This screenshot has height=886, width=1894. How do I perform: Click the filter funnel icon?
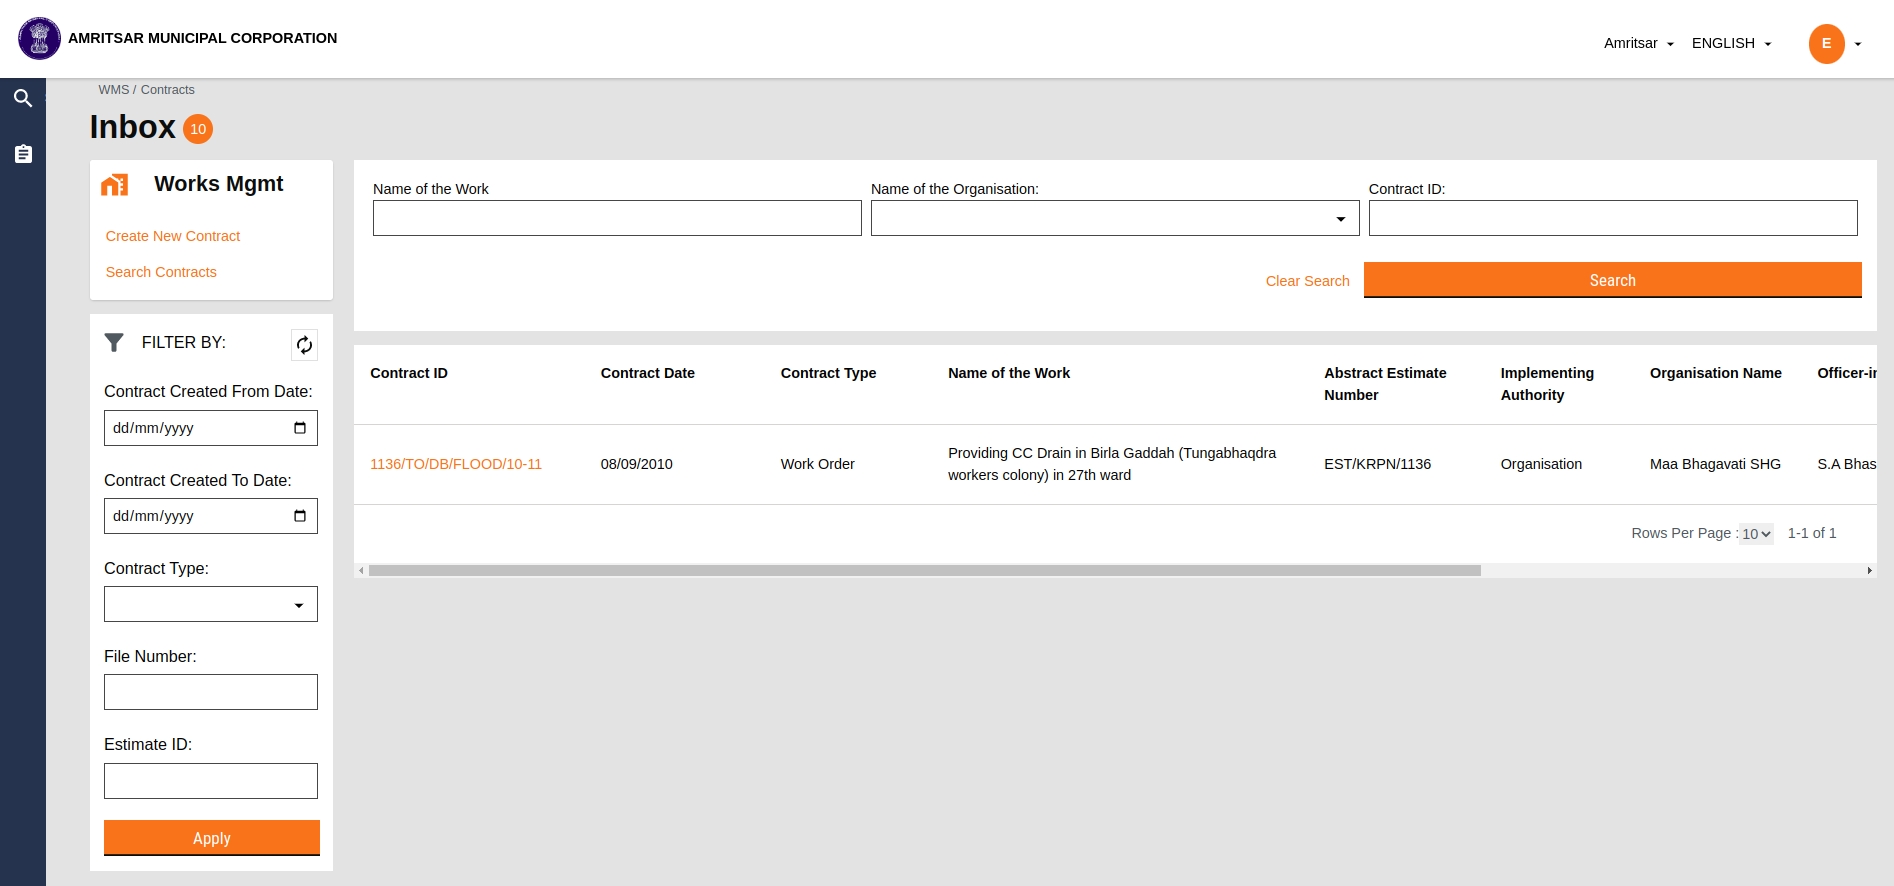(114, 343)
